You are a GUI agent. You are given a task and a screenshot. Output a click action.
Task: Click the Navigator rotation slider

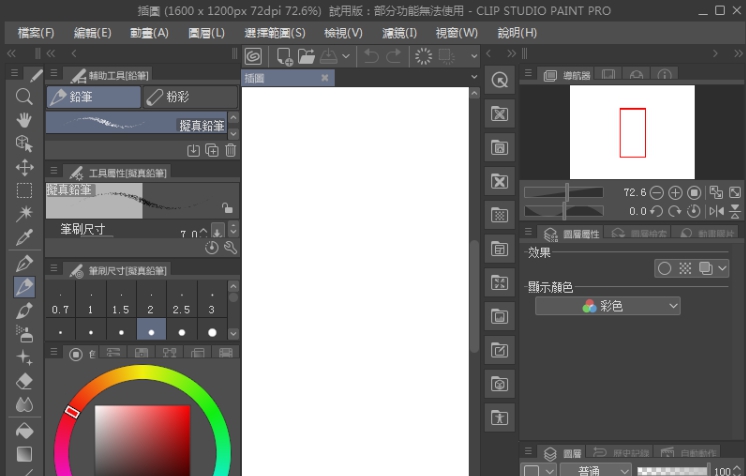564,211
